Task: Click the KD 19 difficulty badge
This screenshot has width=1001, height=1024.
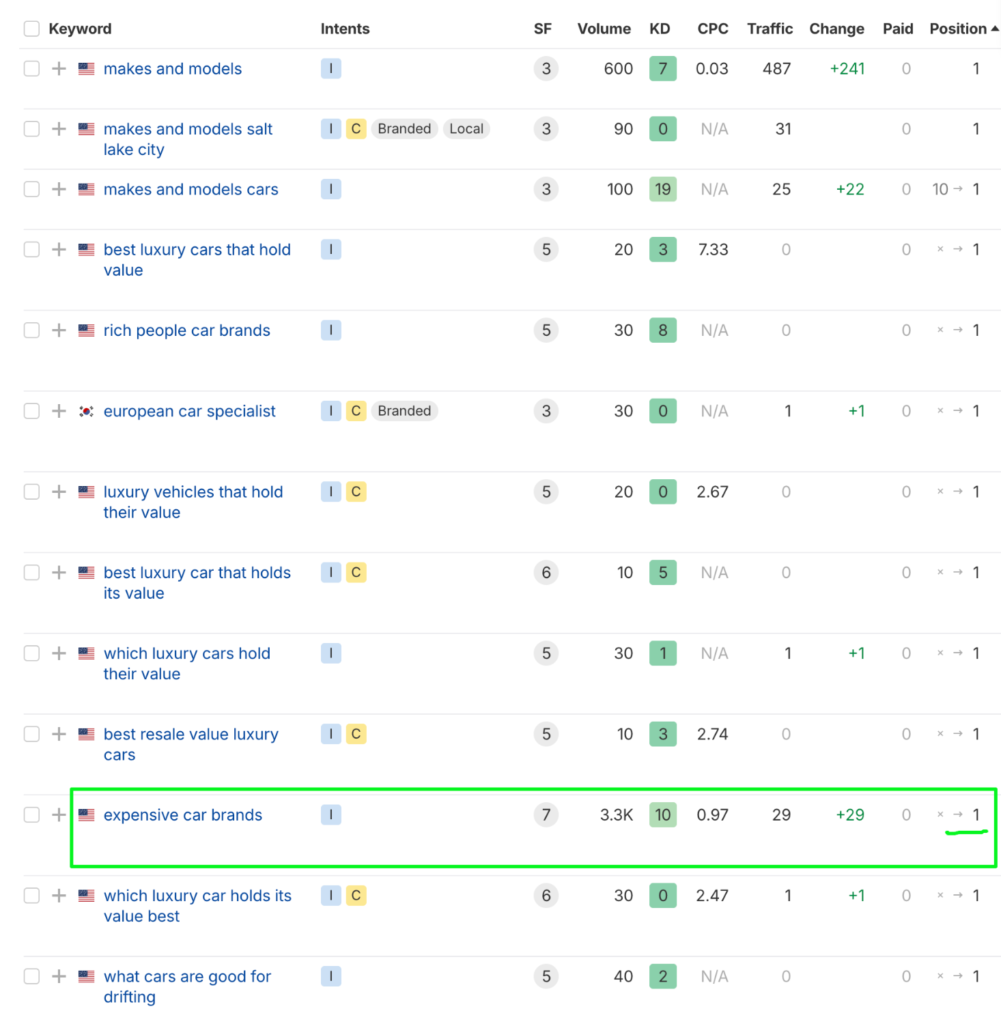Action: coord(662,189)
